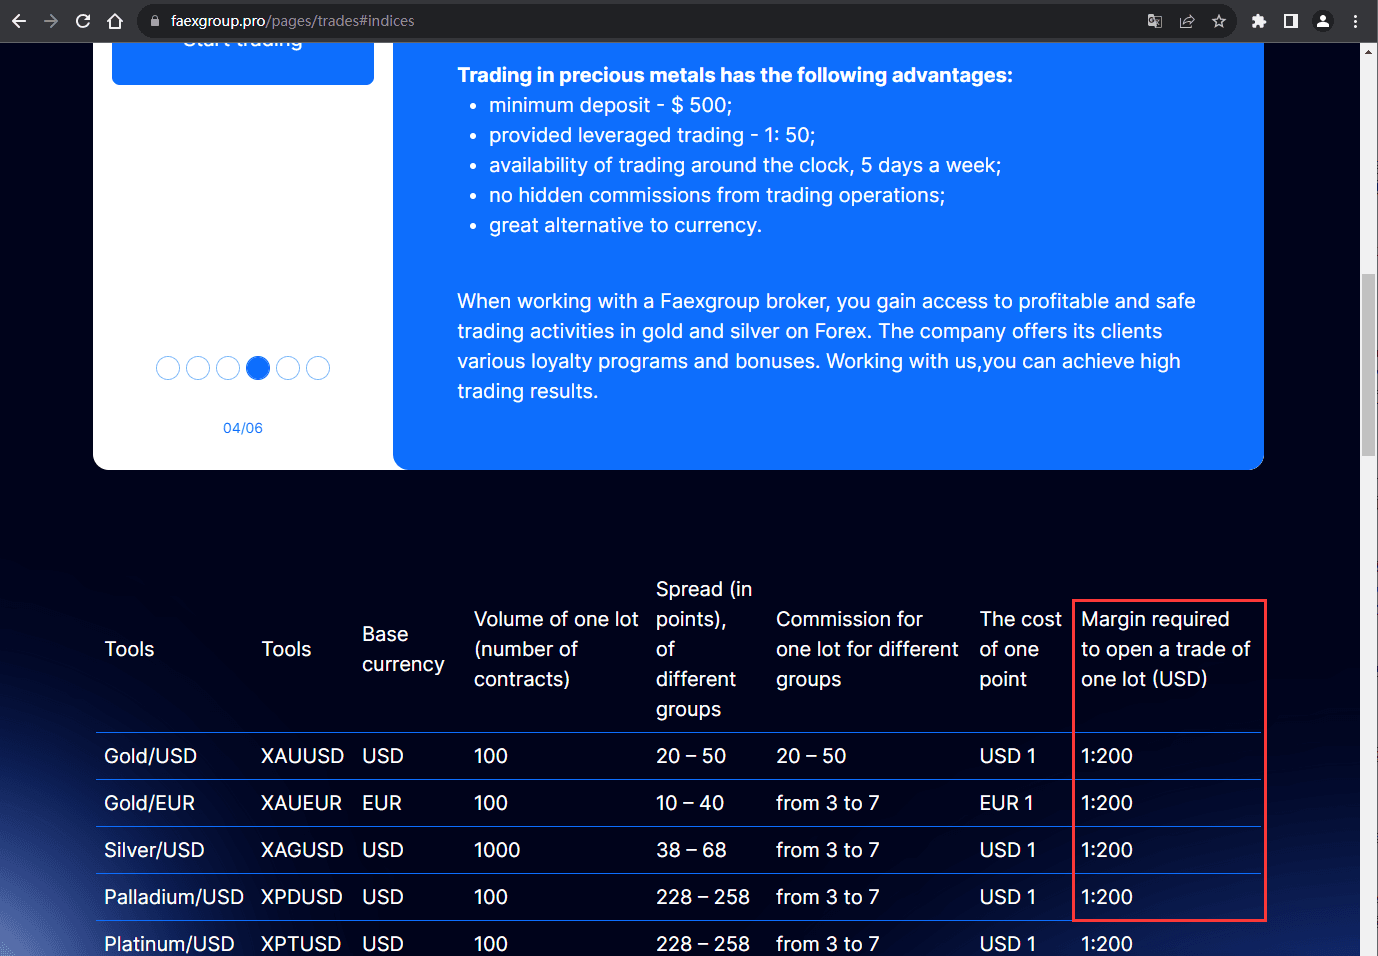The width and height of the screenshot is (1378, 956).
Task: Click Gold/USD spread 20 – 50
Action: tap(691, 756)
